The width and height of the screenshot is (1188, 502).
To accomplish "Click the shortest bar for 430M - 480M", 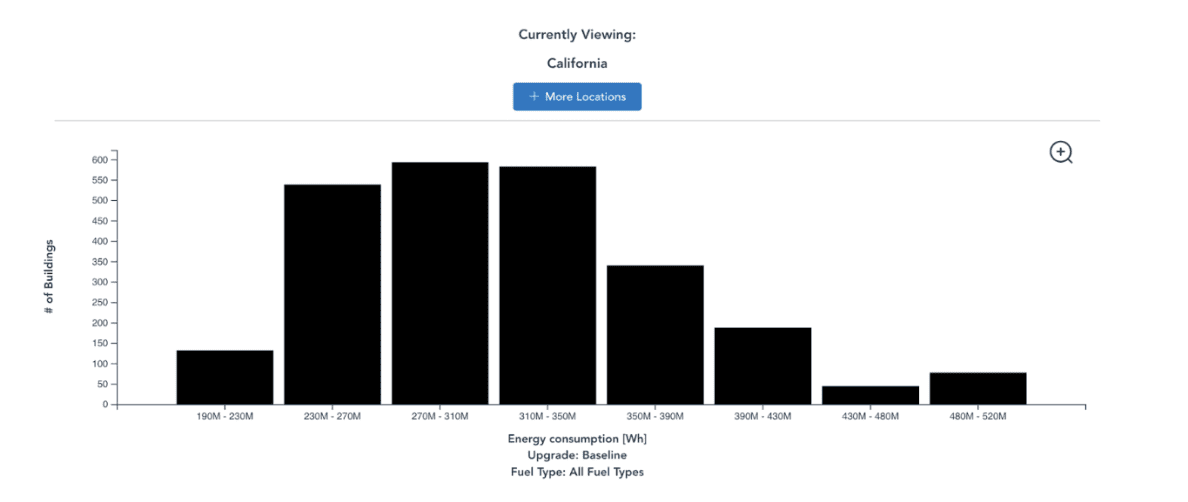I will pyautogui.click(x=870, y=395).
